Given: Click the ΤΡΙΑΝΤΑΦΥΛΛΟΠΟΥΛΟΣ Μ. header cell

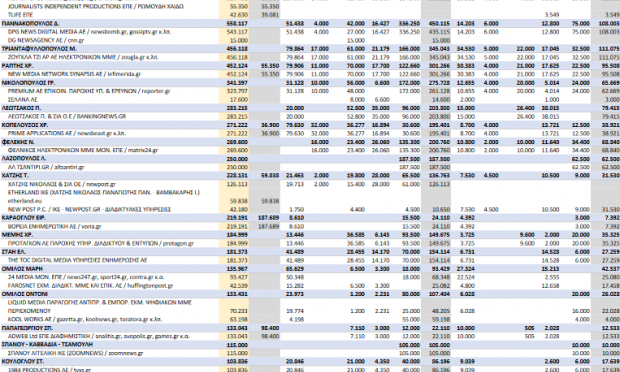Looking at the screenshot, I should (x=39, y=49).
